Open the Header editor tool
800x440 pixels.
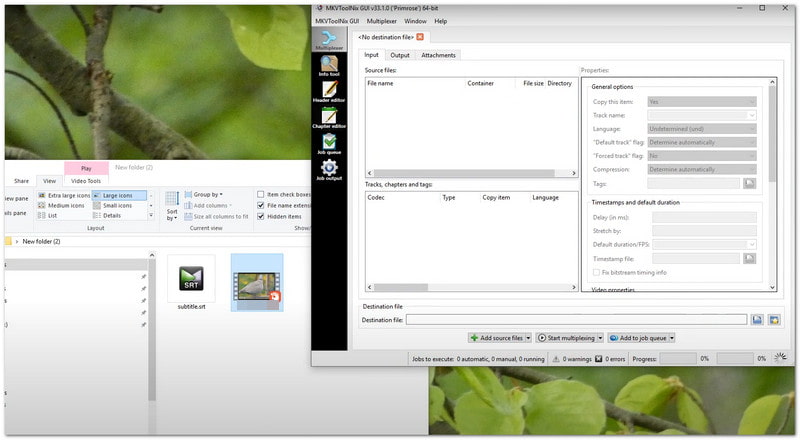click(329, 93)
